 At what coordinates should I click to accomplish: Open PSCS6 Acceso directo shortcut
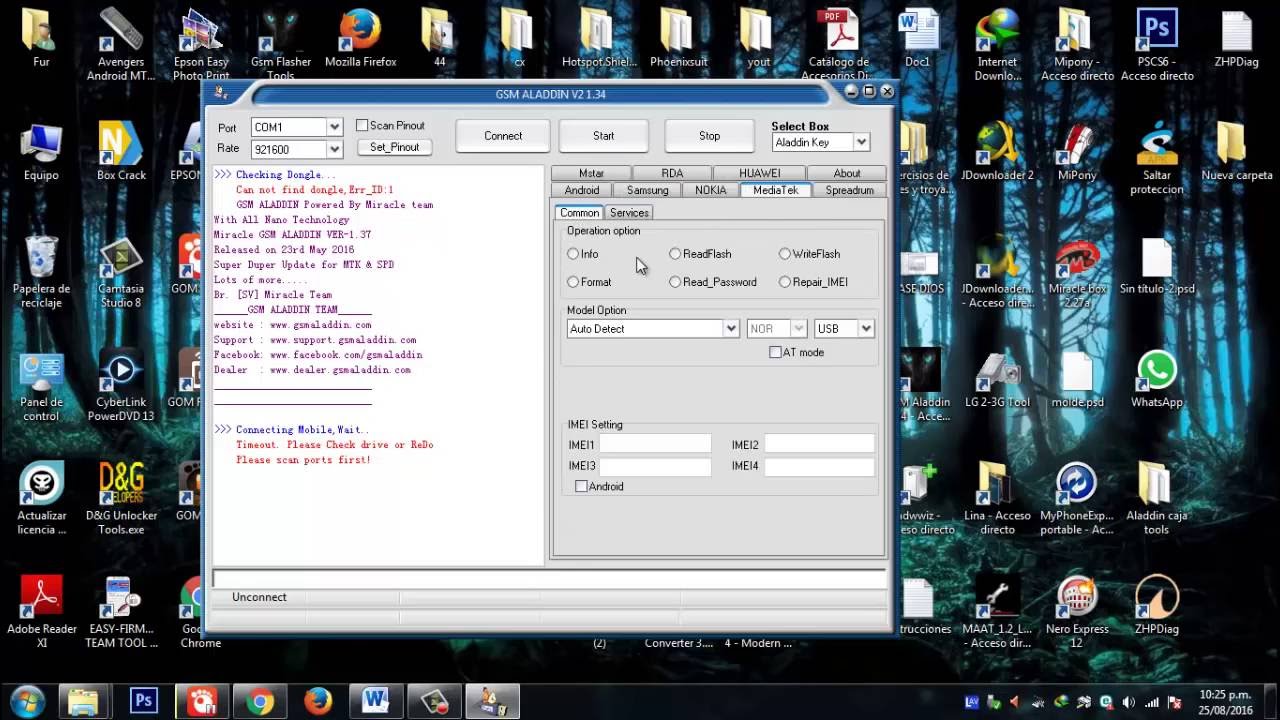point(1157,42)
